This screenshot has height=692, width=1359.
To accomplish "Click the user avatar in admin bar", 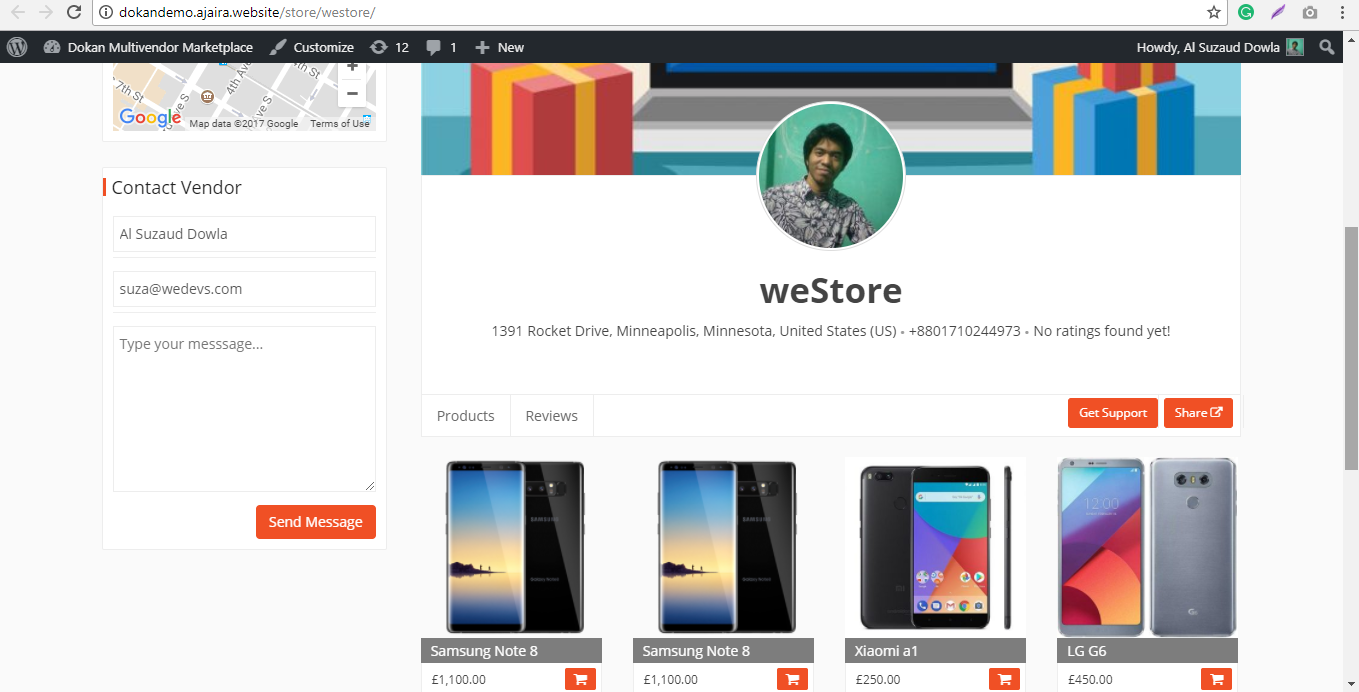I will [x=1295, y=47].
